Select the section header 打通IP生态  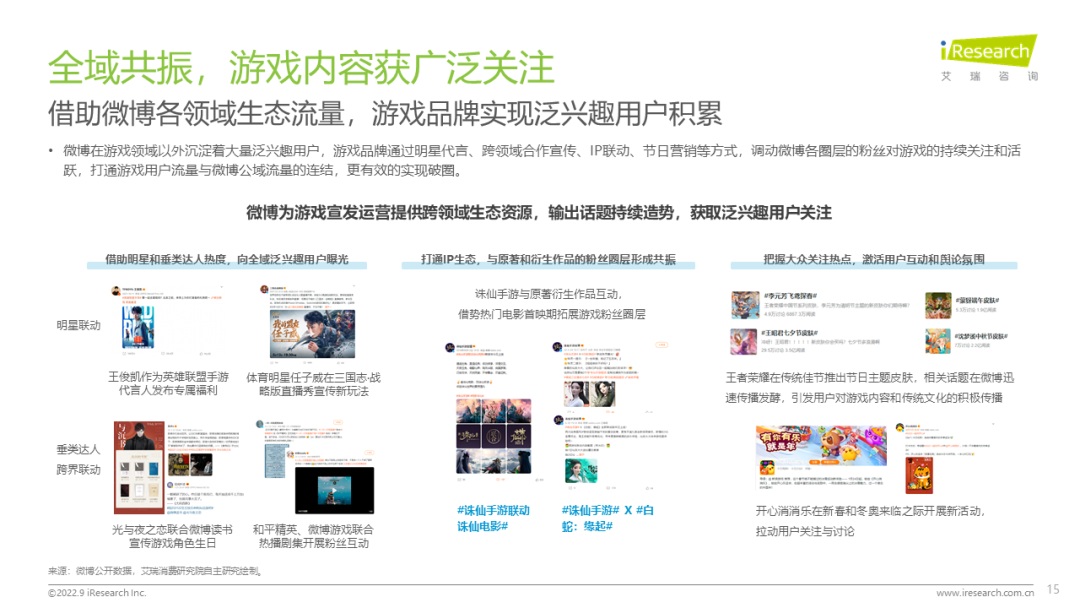coord(548,260)
